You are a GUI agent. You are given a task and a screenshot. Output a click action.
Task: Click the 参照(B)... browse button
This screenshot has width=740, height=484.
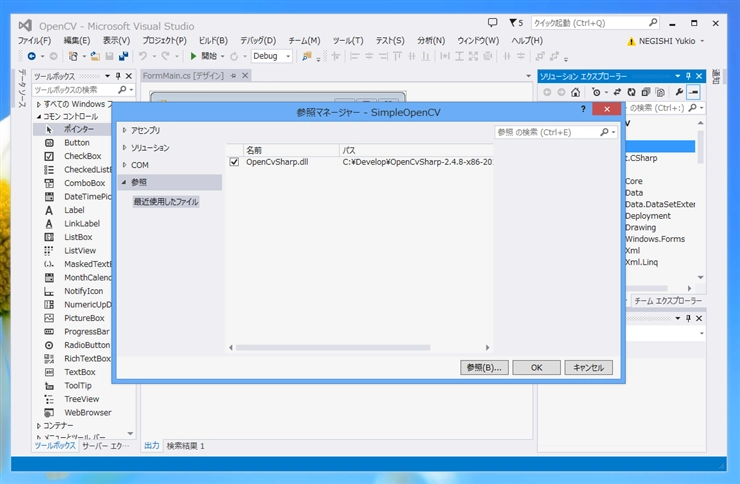(484, 367)
